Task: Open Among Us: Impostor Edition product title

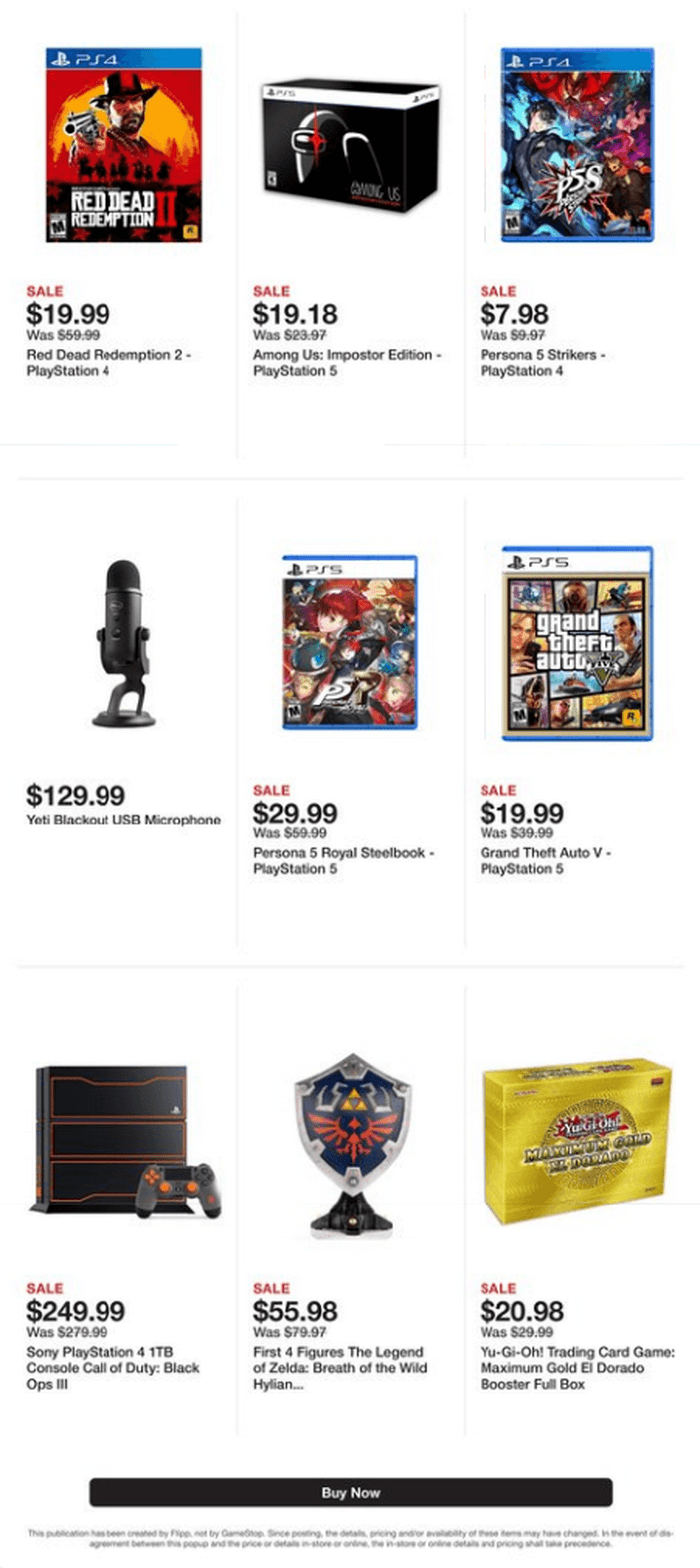Action: [347, 362]
